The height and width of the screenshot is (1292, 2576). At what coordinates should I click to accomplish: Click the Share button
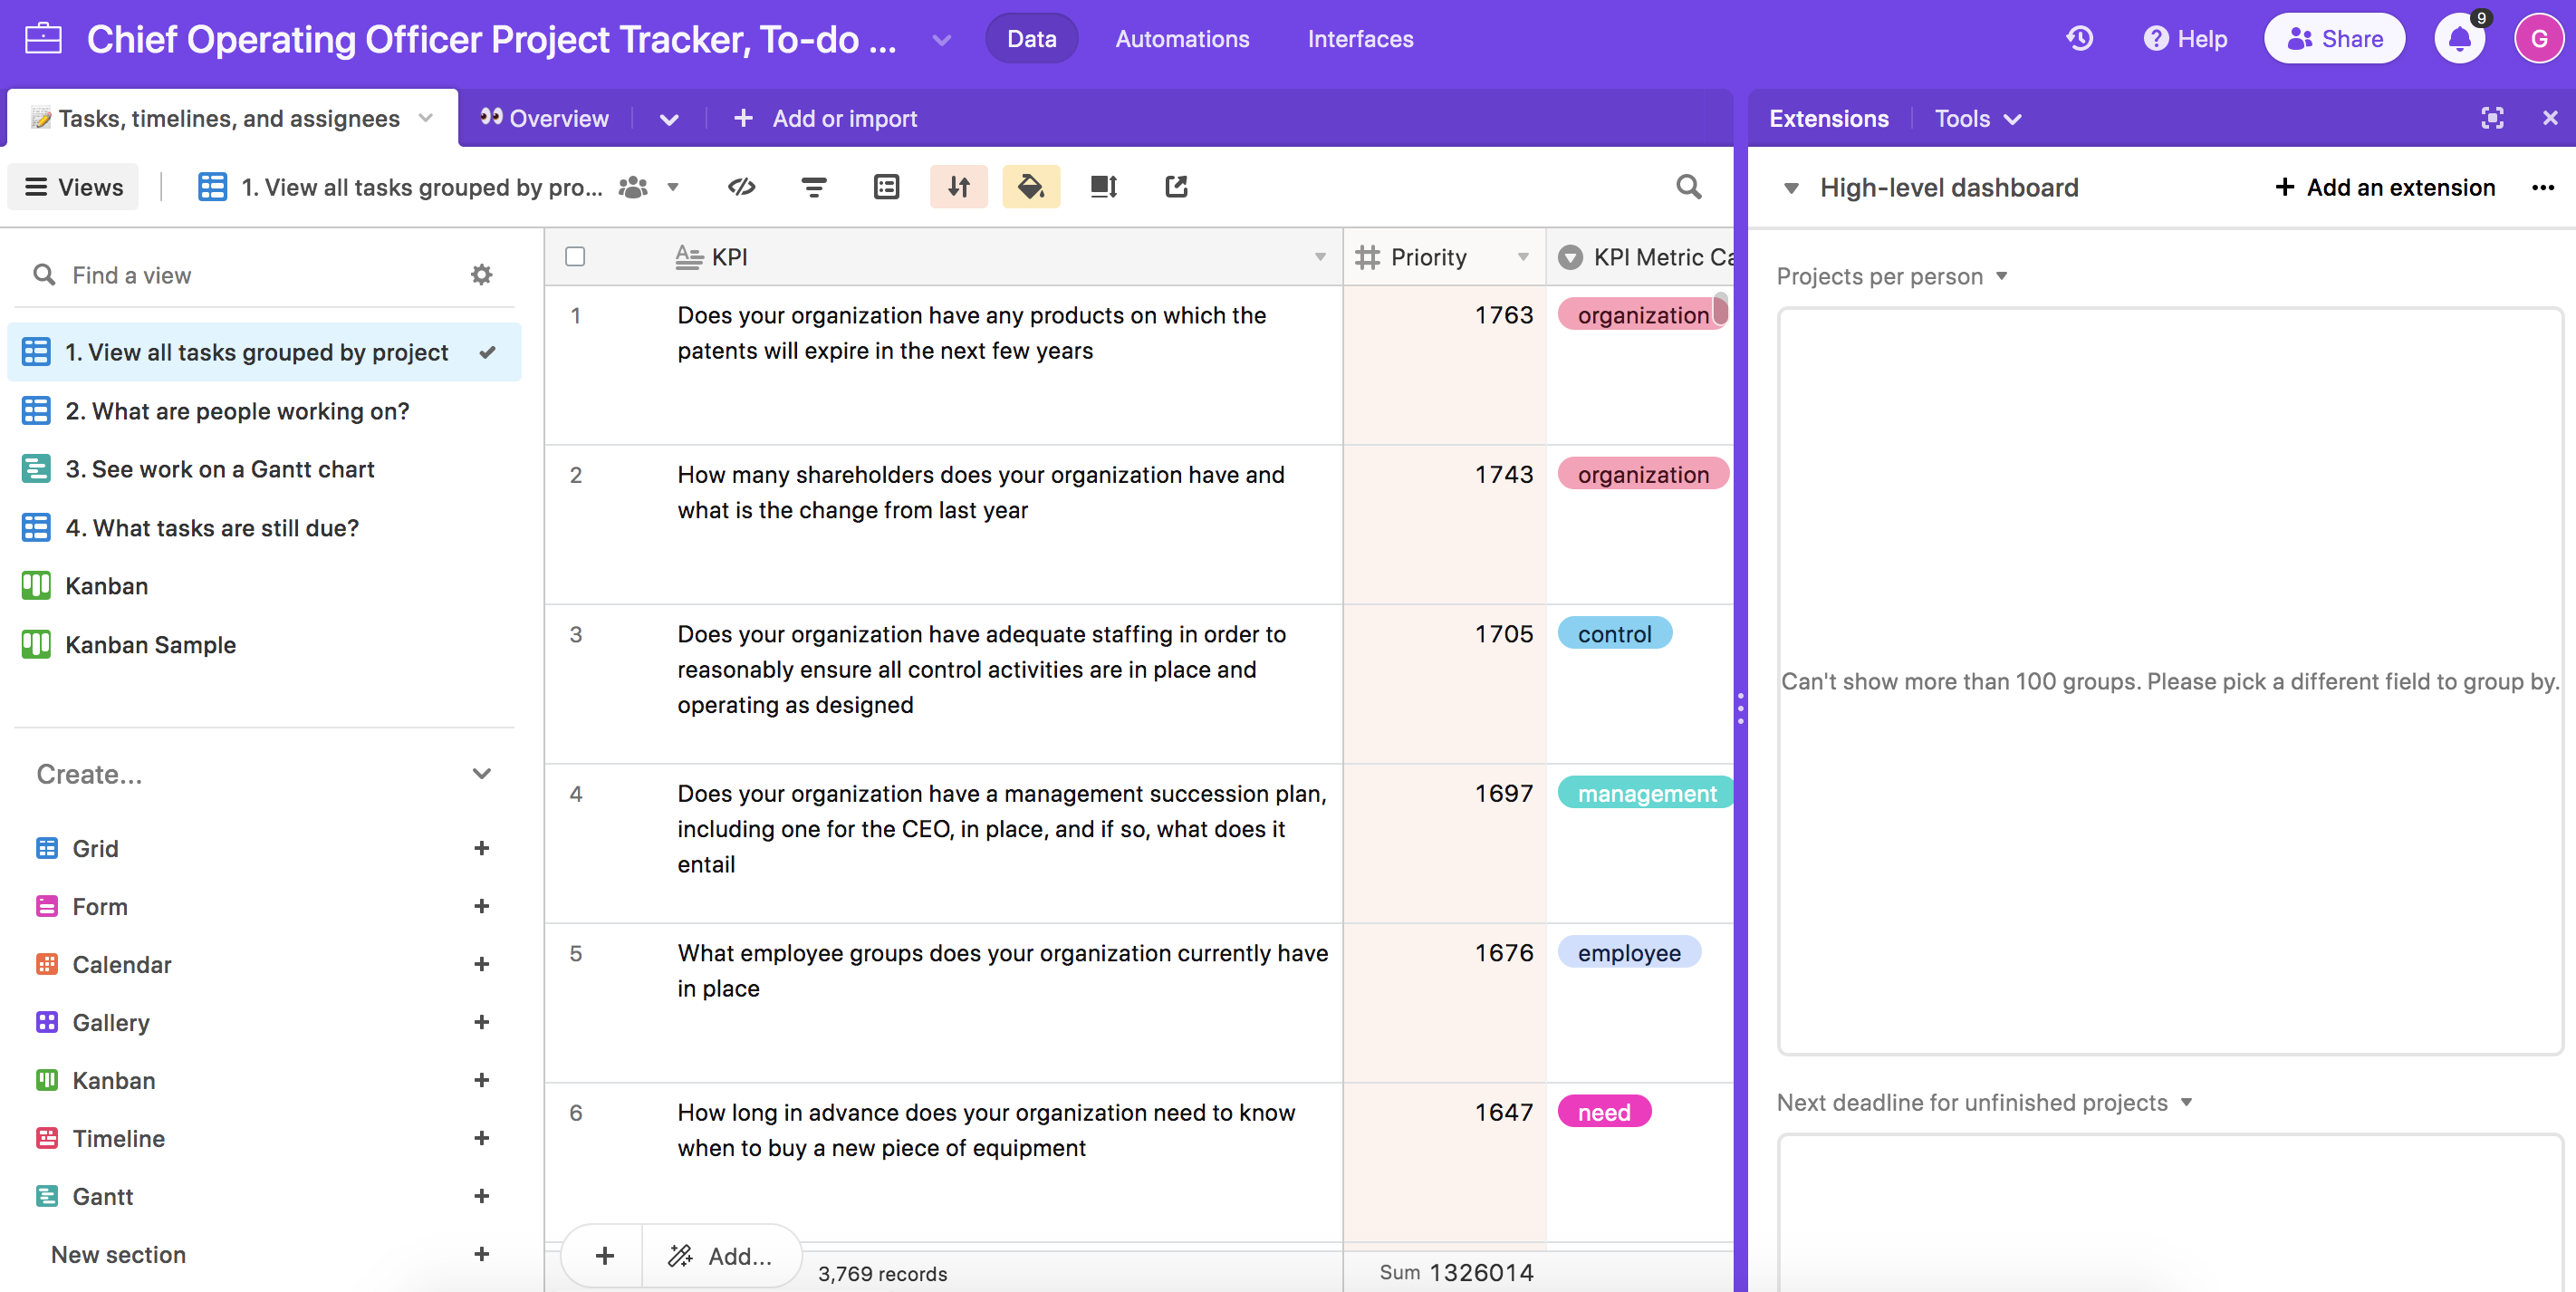(2334, 39)
